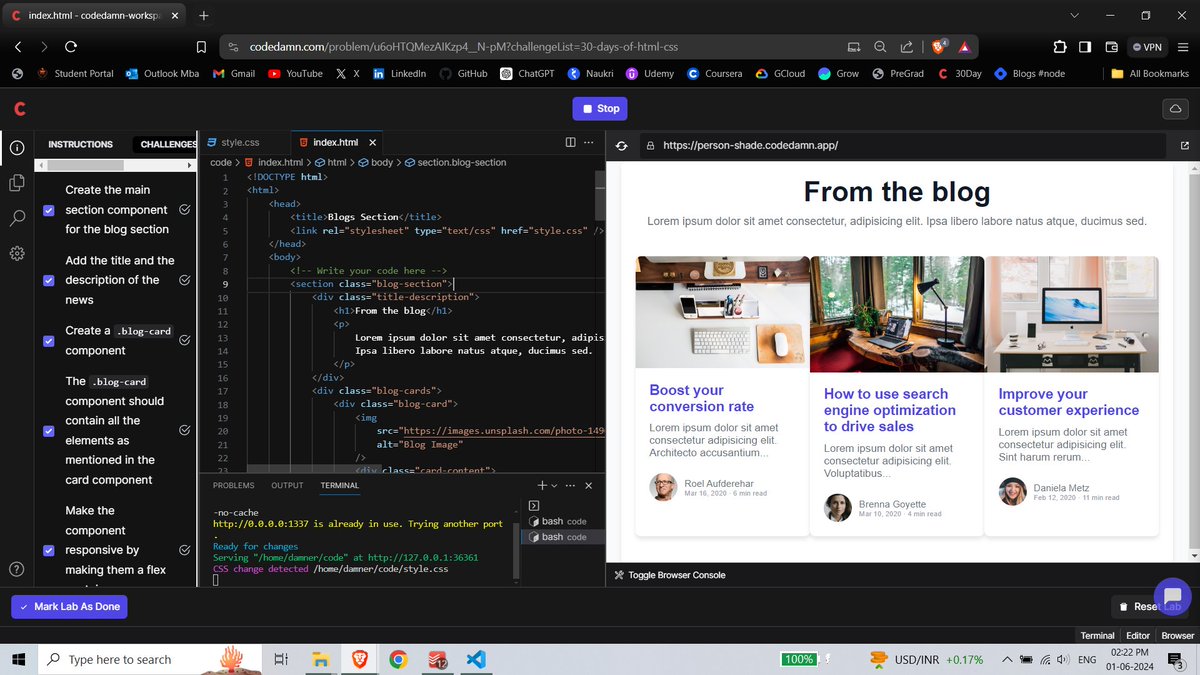
Task: Open the Brave wallet icon
Action: point(1111,46)
